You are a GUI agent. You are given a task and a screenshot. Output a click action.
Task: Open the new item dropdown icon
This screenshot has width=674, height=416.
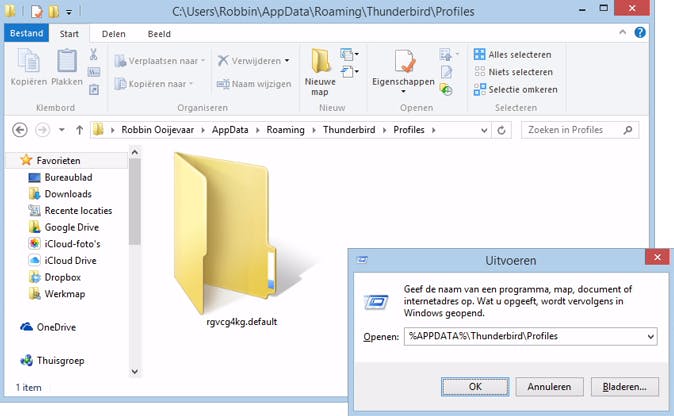tap(349, 54)
